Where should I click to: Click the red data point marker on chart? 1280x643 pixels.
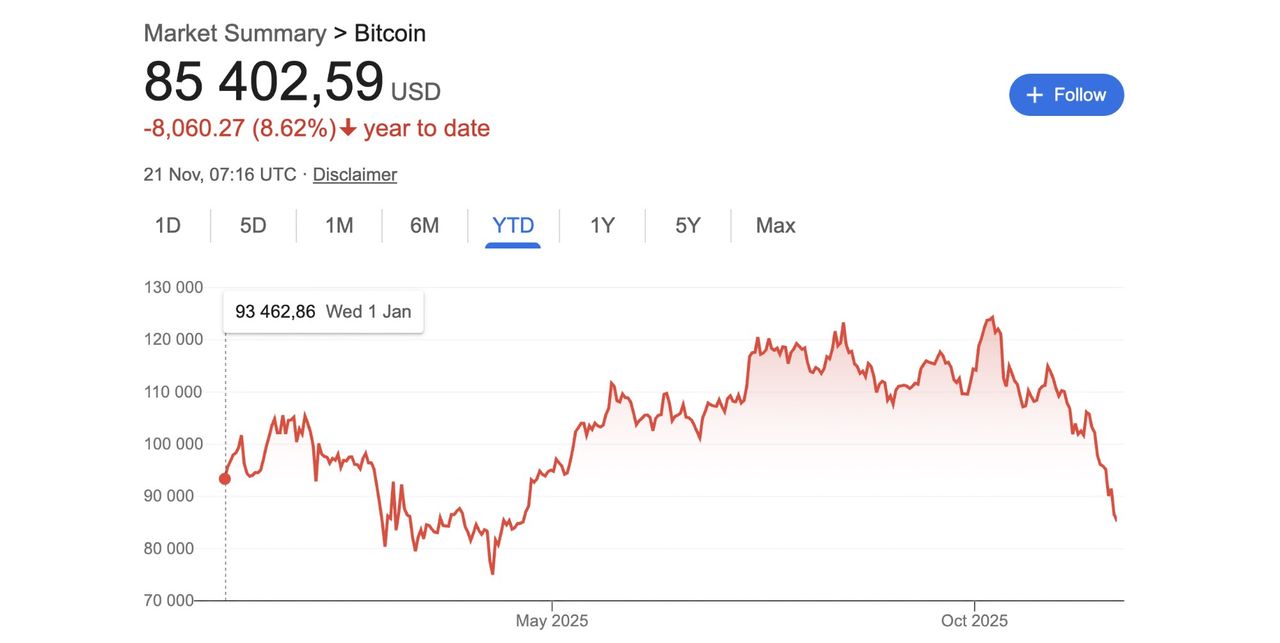pos(225,479)
